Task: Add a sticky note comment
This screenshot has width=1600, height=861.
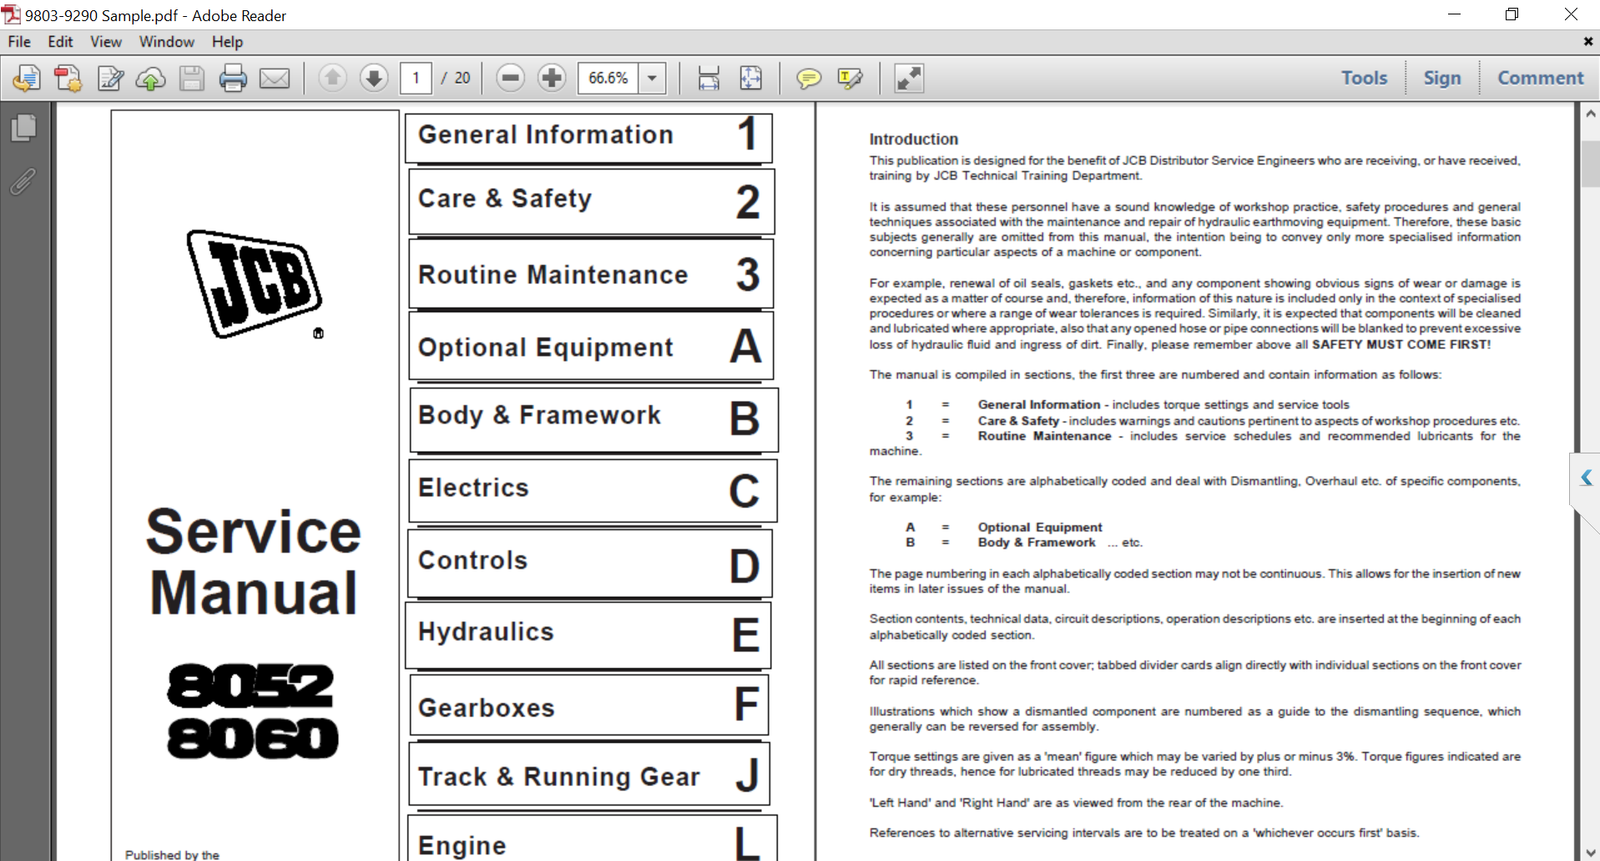Action: tap(808, 78)
